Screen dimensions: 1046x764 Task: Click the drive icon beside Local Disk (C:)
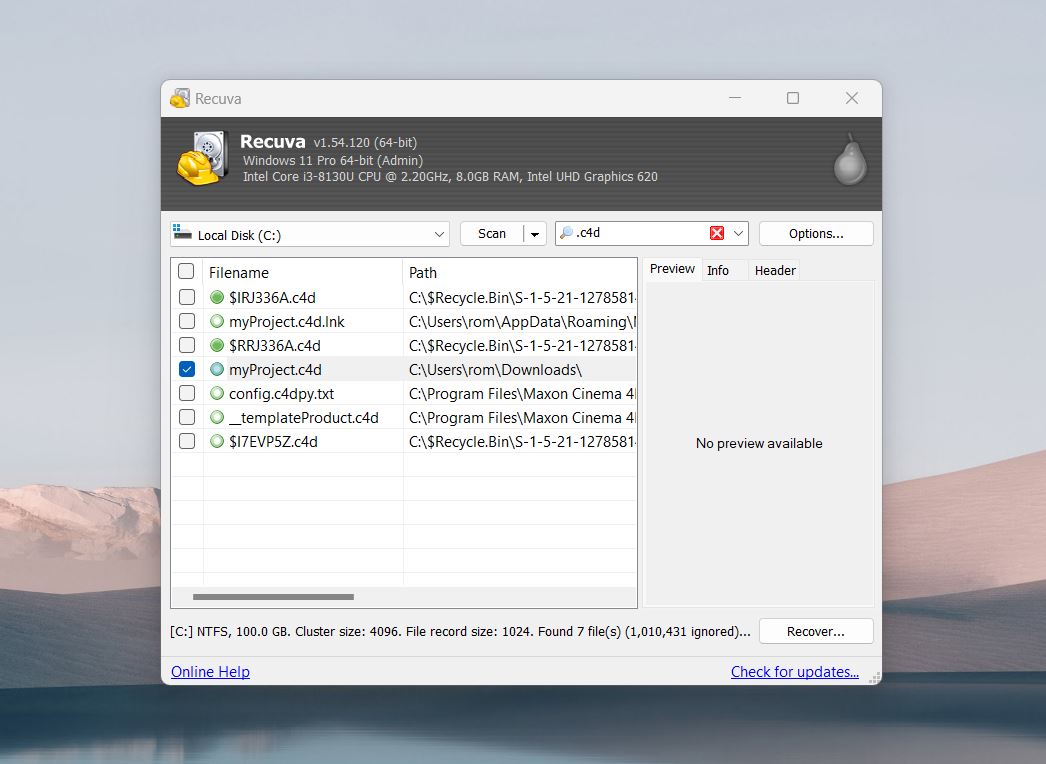pos(182,232)
